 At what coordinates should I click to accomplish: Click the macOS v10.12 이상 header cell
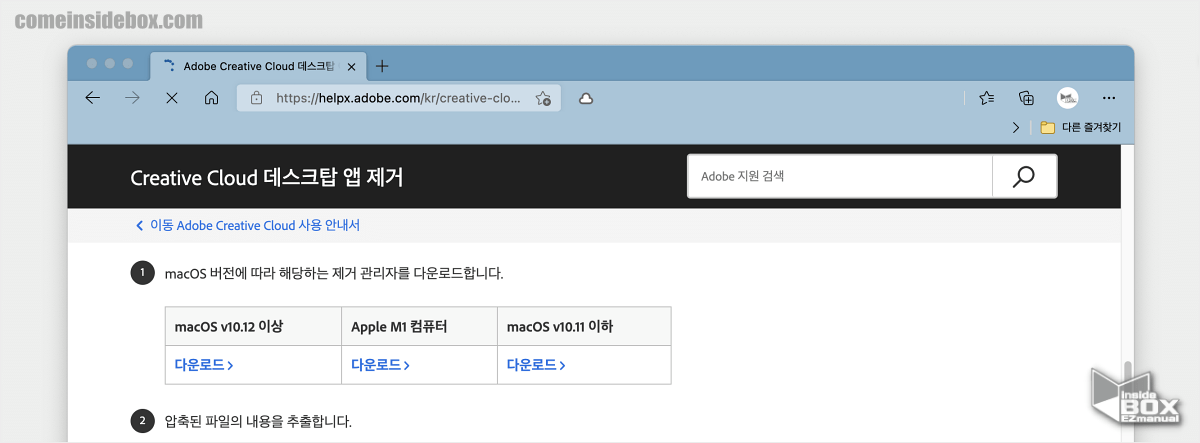(x=253, y=327)
